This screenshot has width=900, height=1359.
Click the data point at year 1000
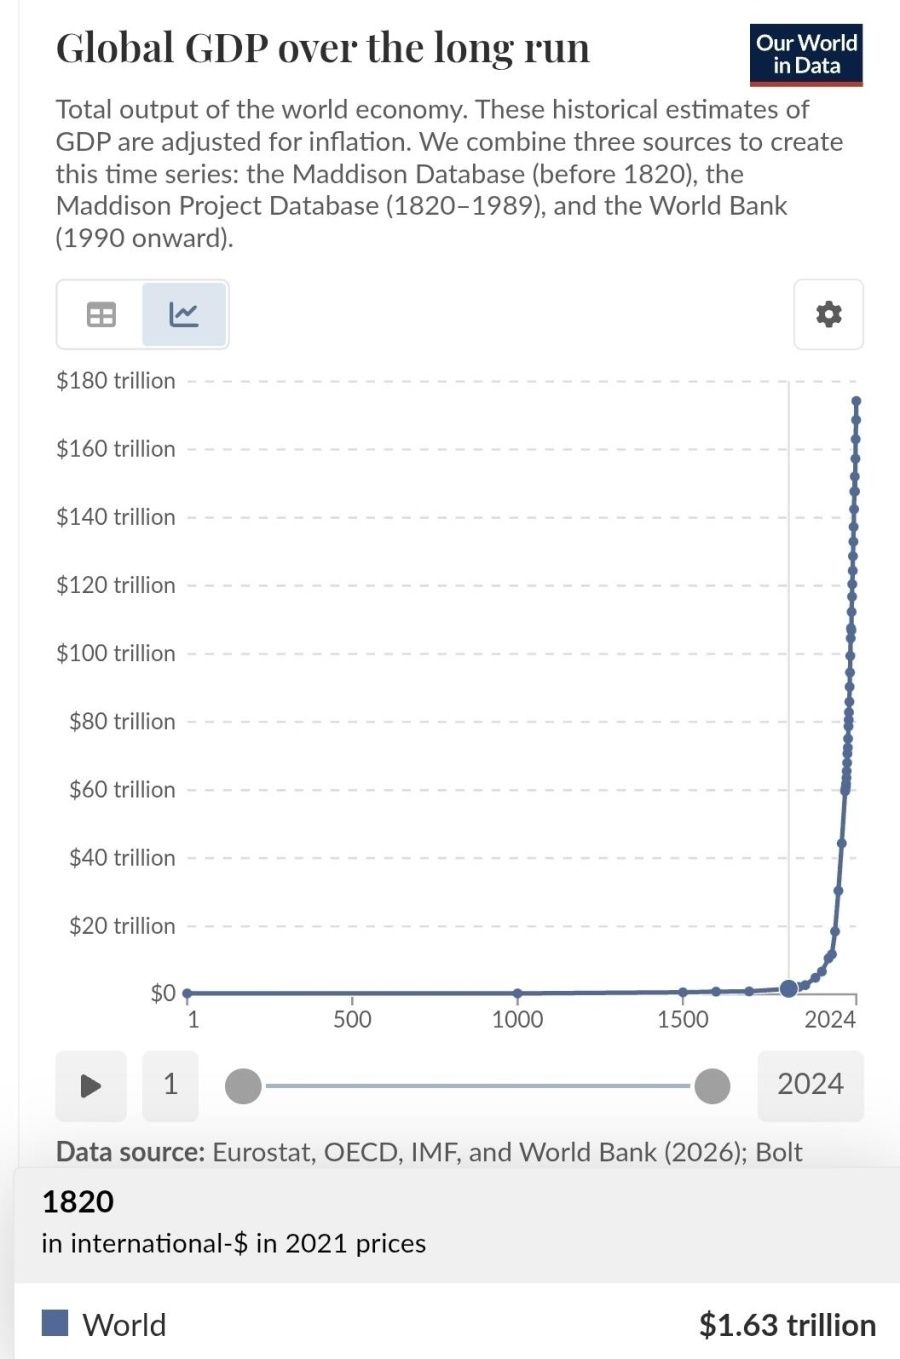517,993
